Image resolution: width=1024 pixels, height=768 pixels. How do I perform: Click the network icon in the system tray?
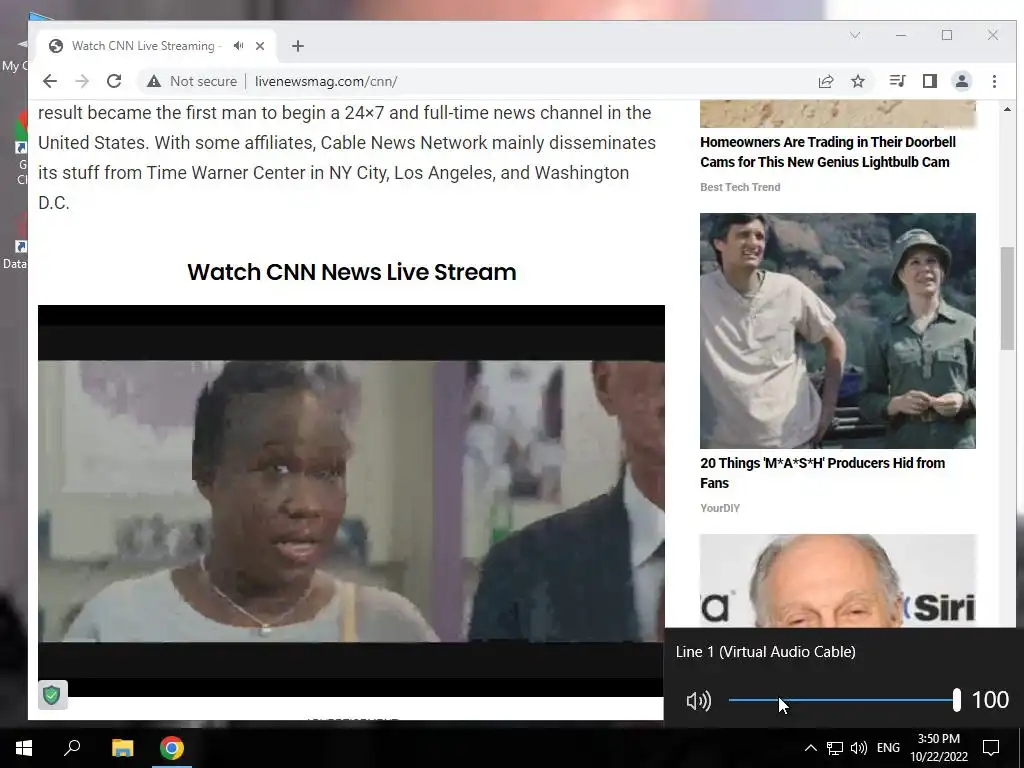click(x=835, y=748)
